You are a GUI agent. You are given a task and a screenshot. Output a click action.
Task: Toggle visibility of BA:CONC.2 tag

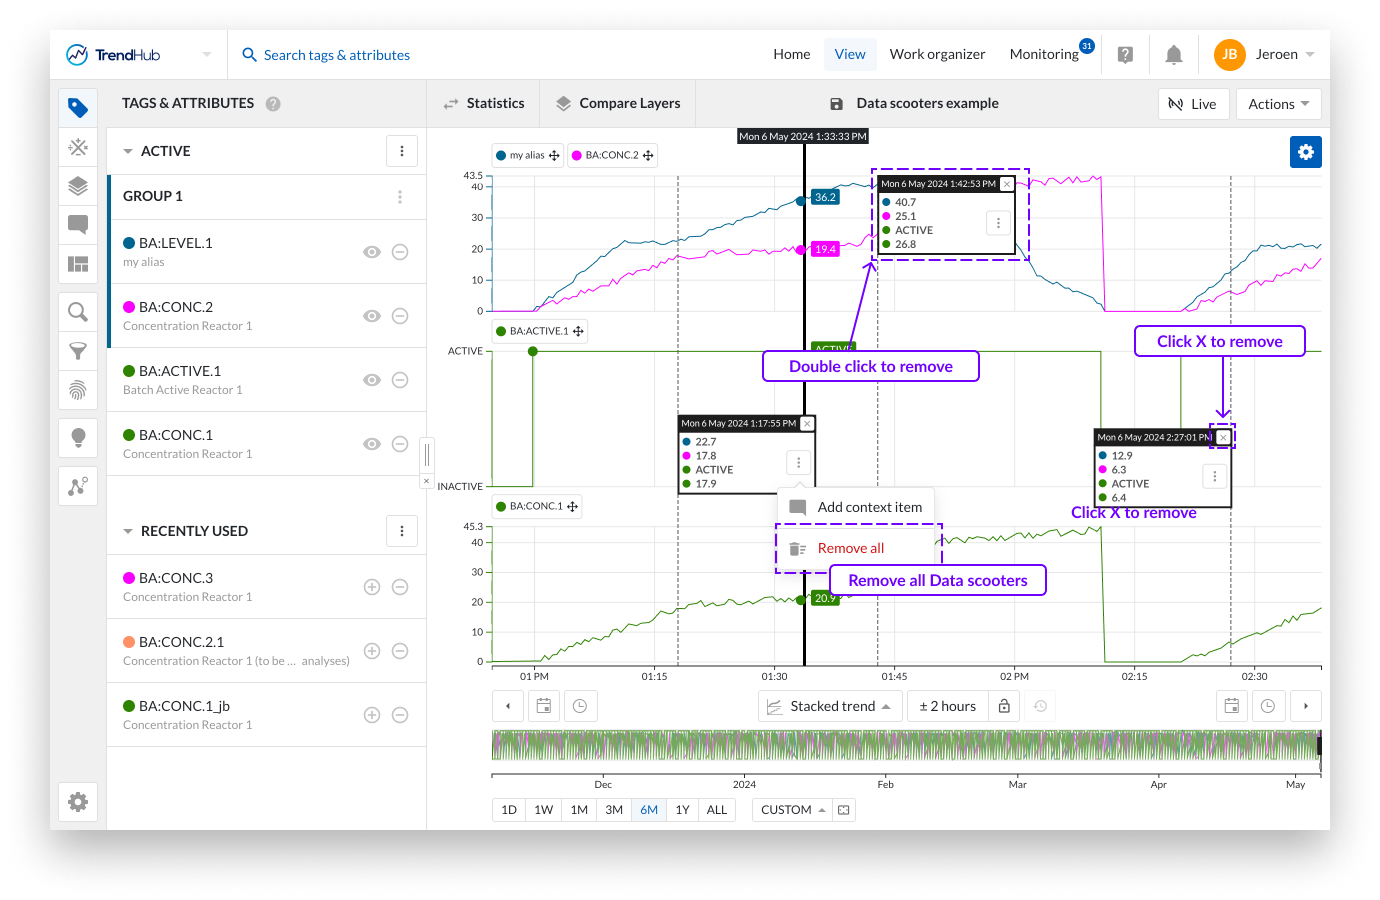(372, 316)
